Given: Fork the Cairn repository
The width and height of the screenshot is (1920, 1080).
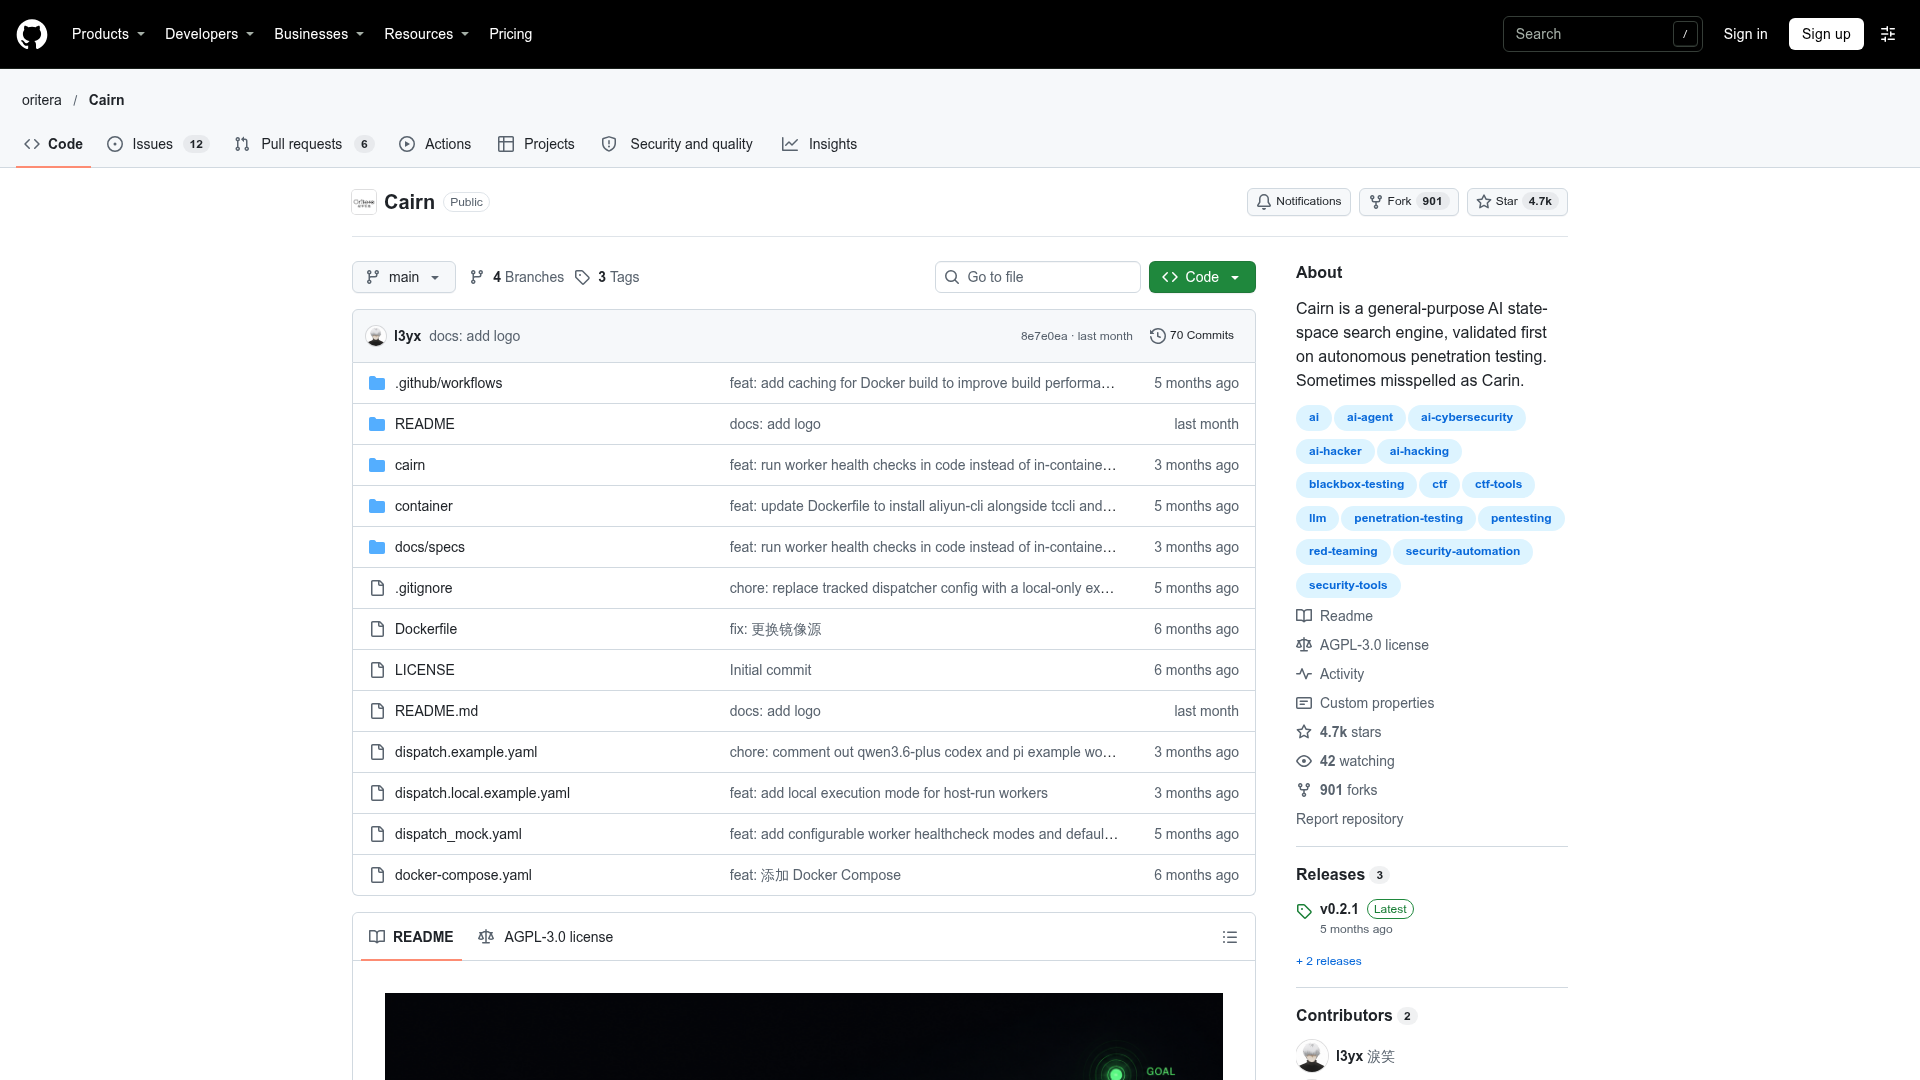Looking at the screenshot, I should click(x=1408, y=202).
